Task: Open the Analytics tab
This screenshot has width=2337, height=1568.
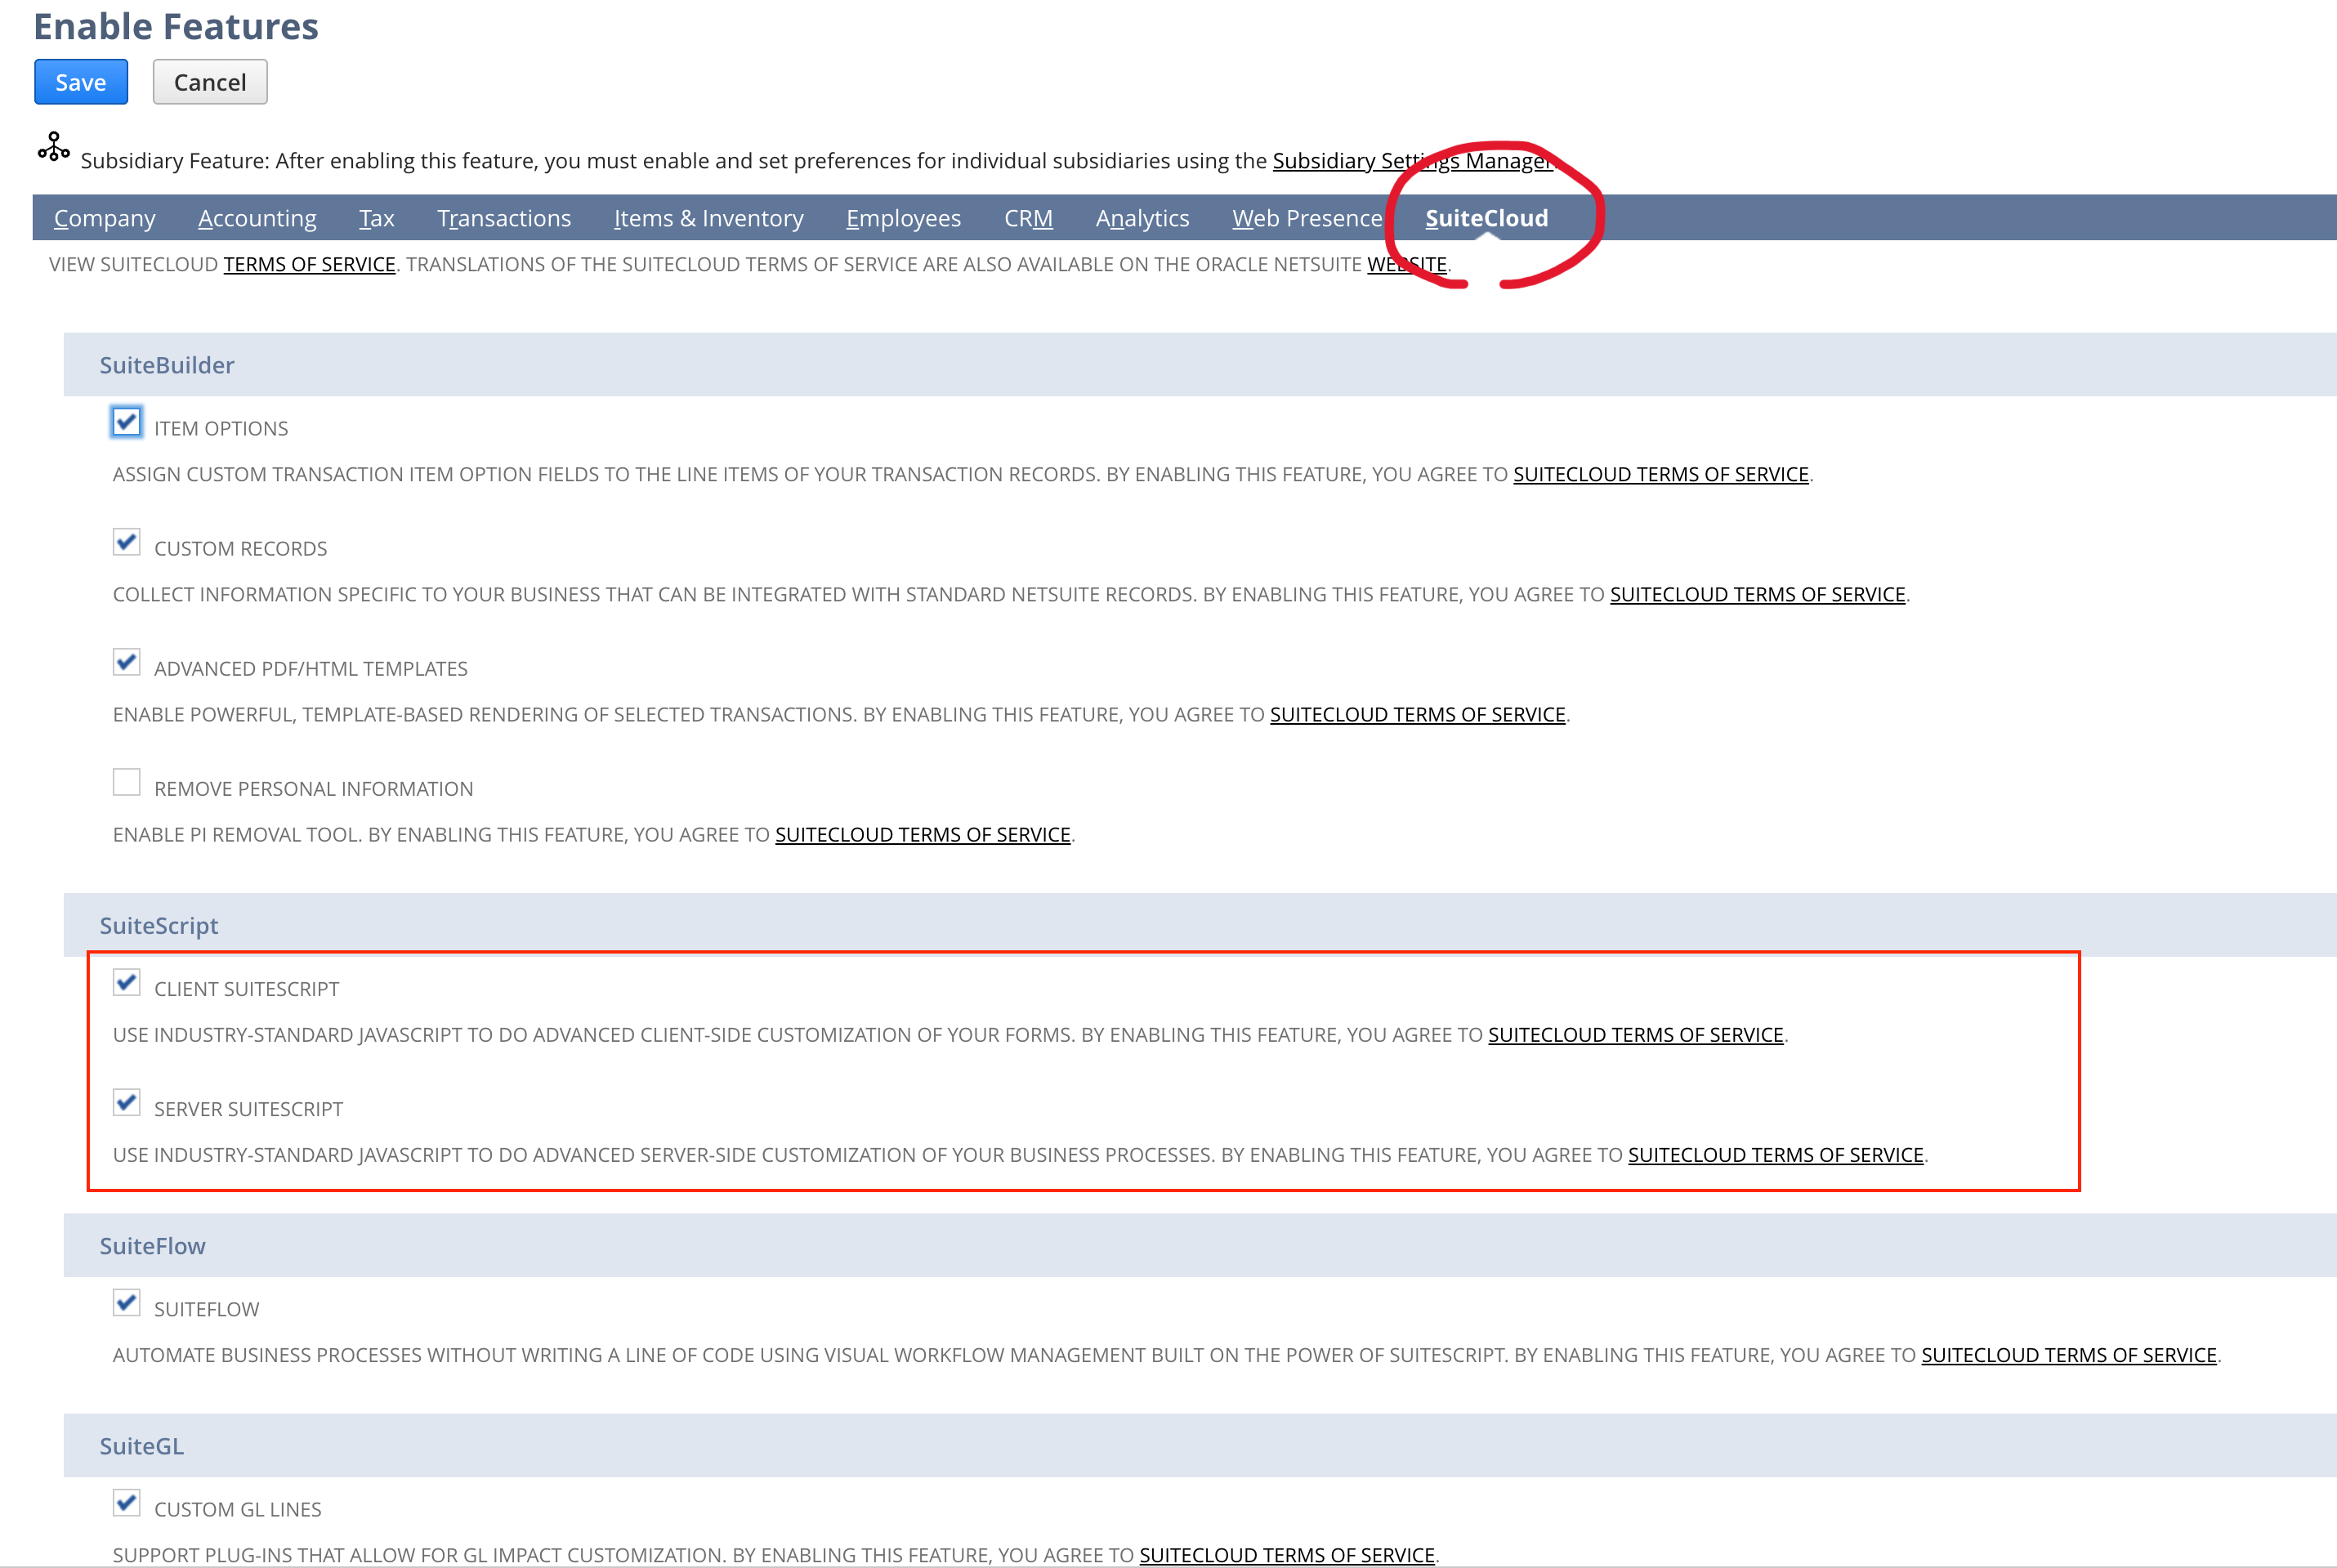Action: coord(1143,218)
